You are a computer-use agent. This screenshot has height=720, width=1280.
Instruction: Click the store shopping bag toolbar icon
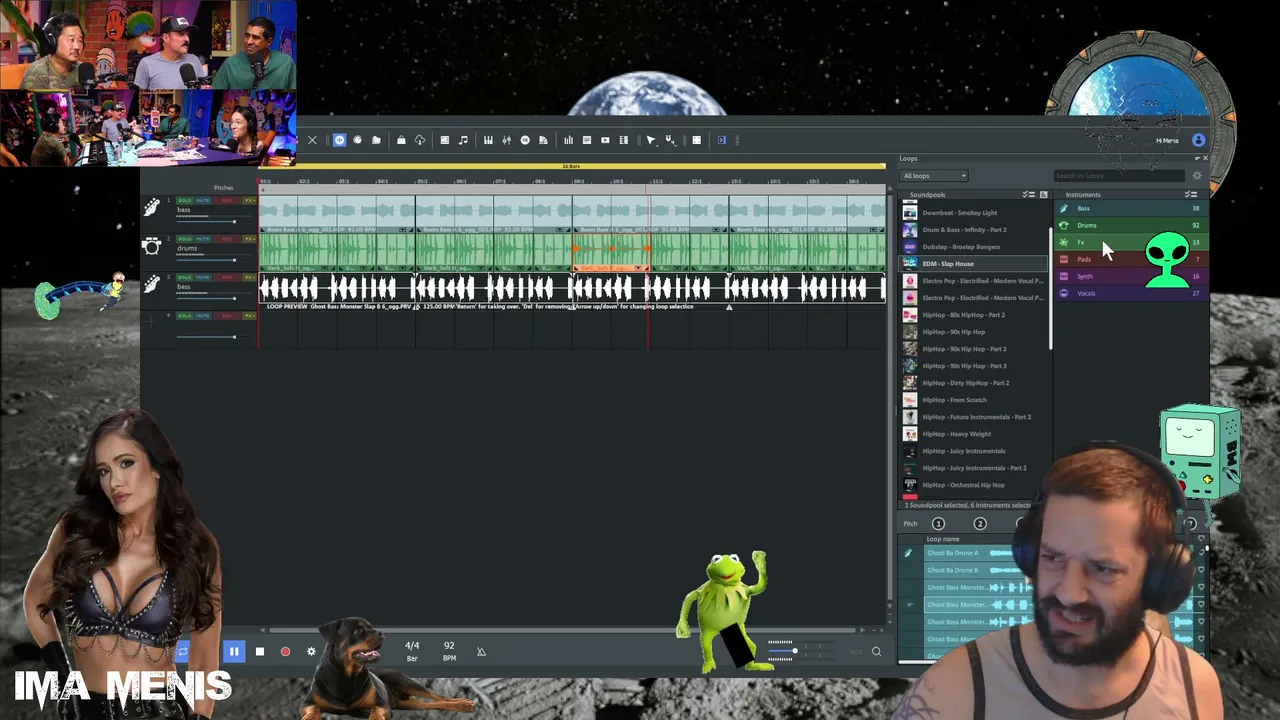(x=401, y=140)
